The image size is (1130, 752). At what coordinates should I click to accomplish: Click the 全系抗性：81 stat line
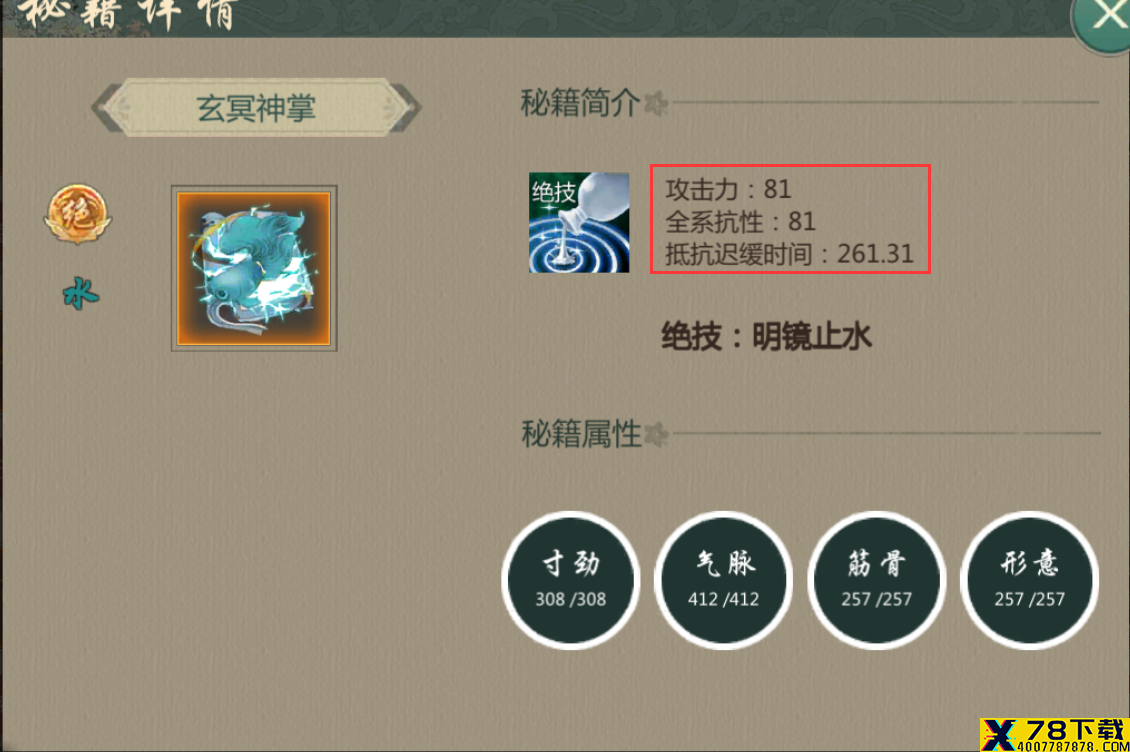(740, 221)
